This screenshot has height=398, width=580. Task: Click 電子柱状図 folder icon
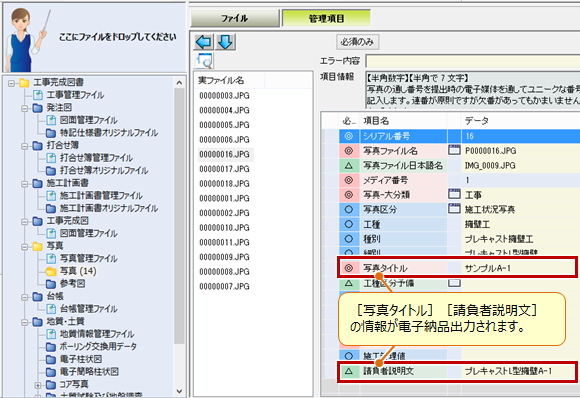point(51,359)
